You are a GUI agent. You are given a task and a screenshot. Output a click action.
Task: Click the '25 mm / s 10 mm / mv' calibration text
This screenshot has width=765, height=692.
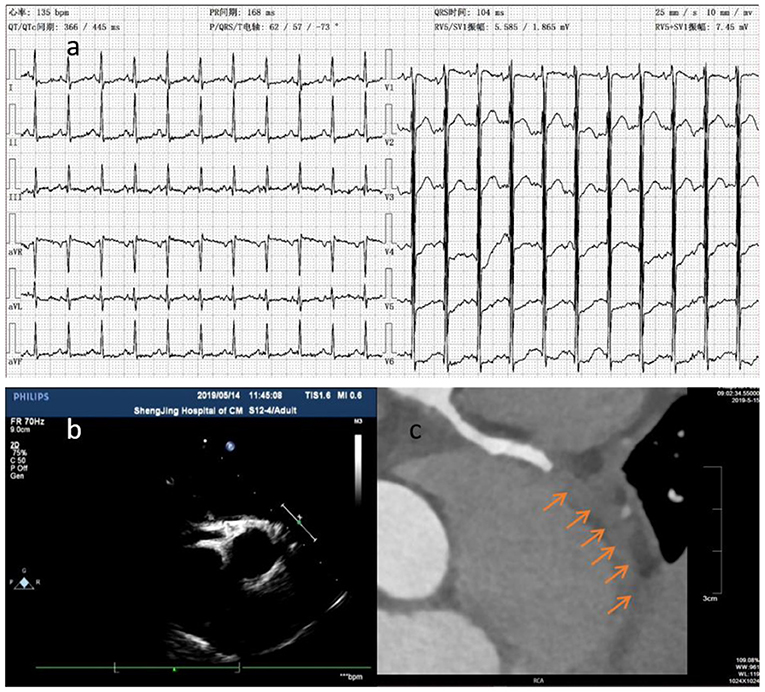(x=704, y=13)
